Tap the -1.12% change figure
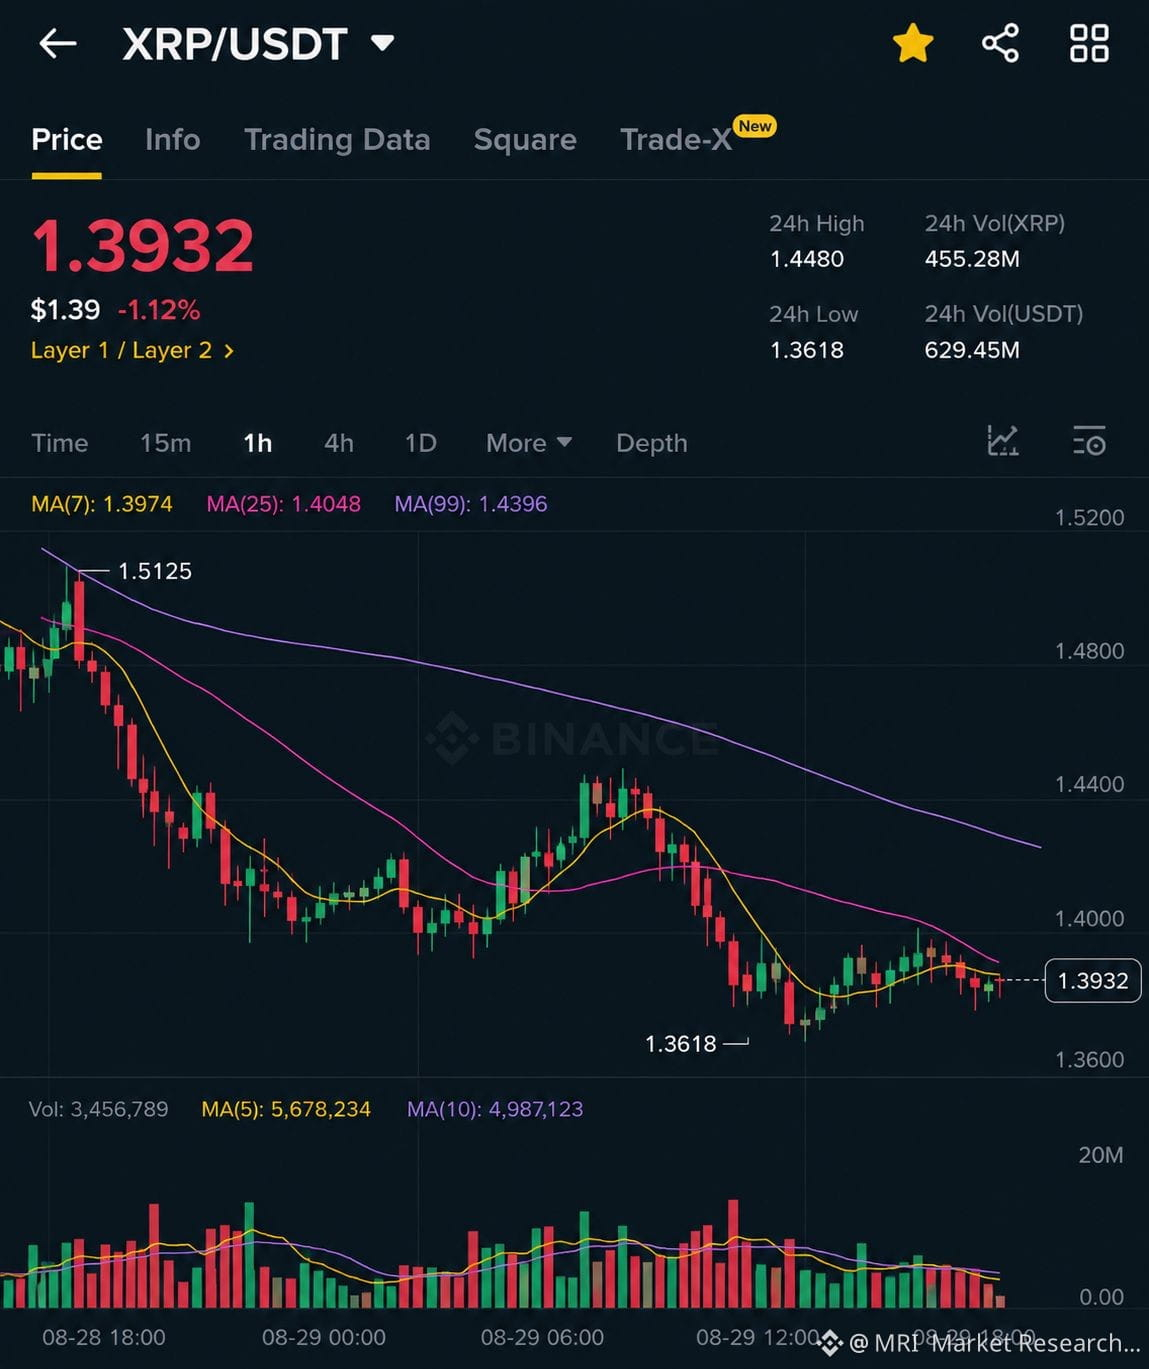This screenshot has height=1369, width=1149. 159,310
